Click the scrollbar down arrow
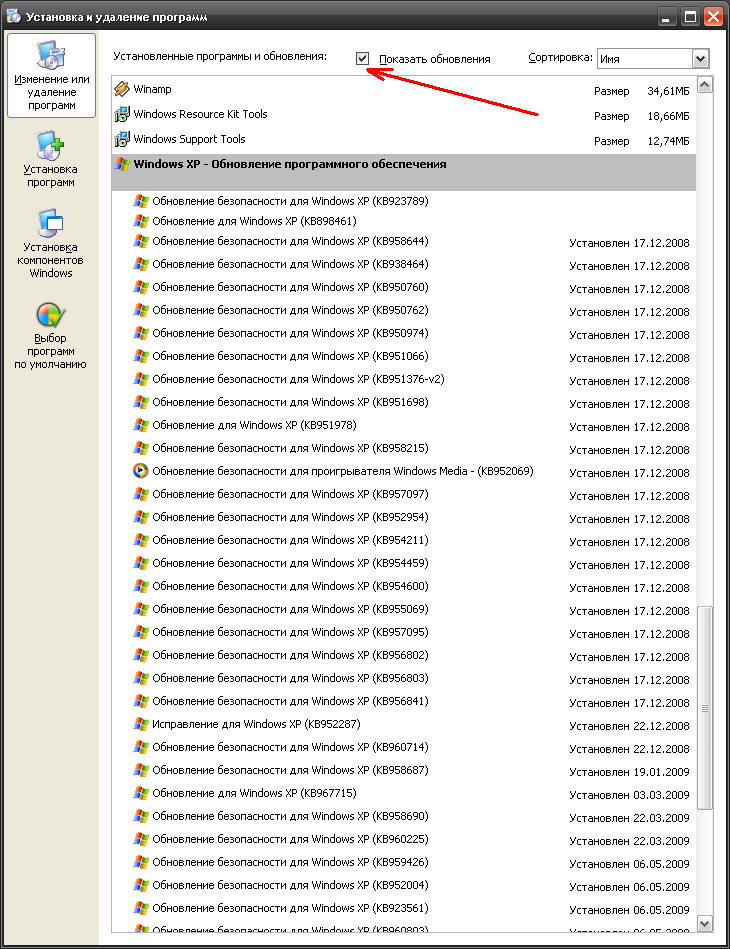This screenshot has width=730, height=949. pos(704,924)
